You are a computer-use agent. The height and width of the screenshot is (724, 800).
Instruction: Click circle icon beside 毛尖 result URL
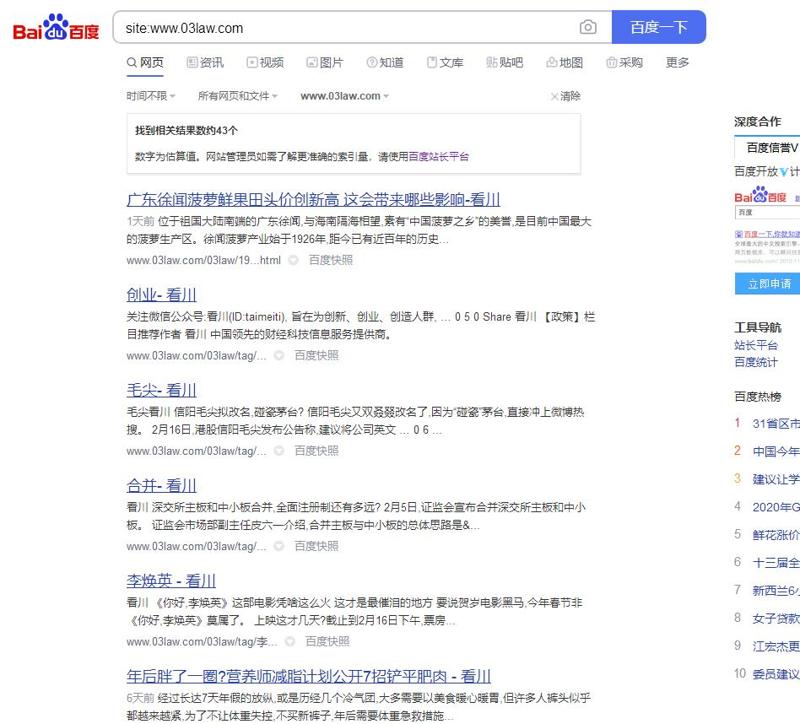(279, 451)
